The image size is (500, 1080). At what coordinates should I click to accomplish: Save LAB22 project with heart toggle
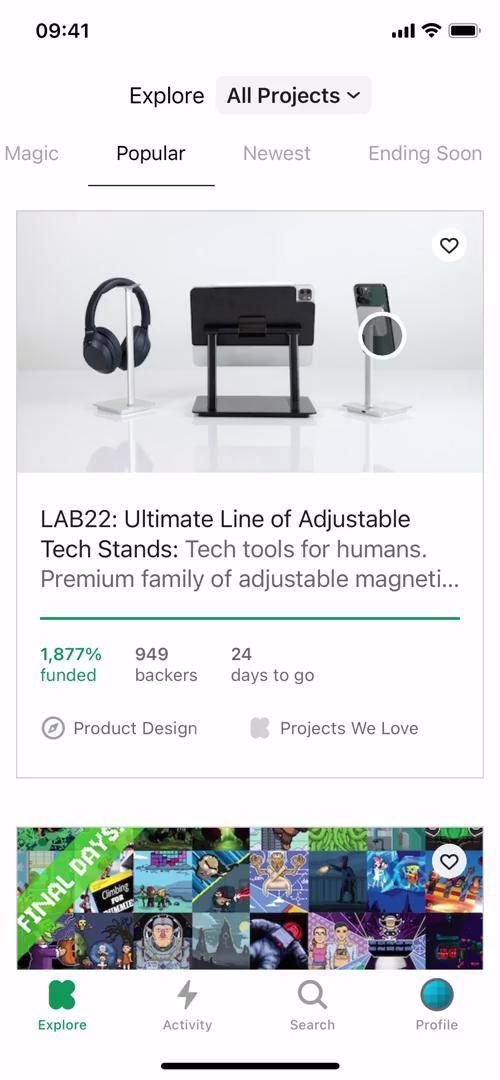point(449,245)
